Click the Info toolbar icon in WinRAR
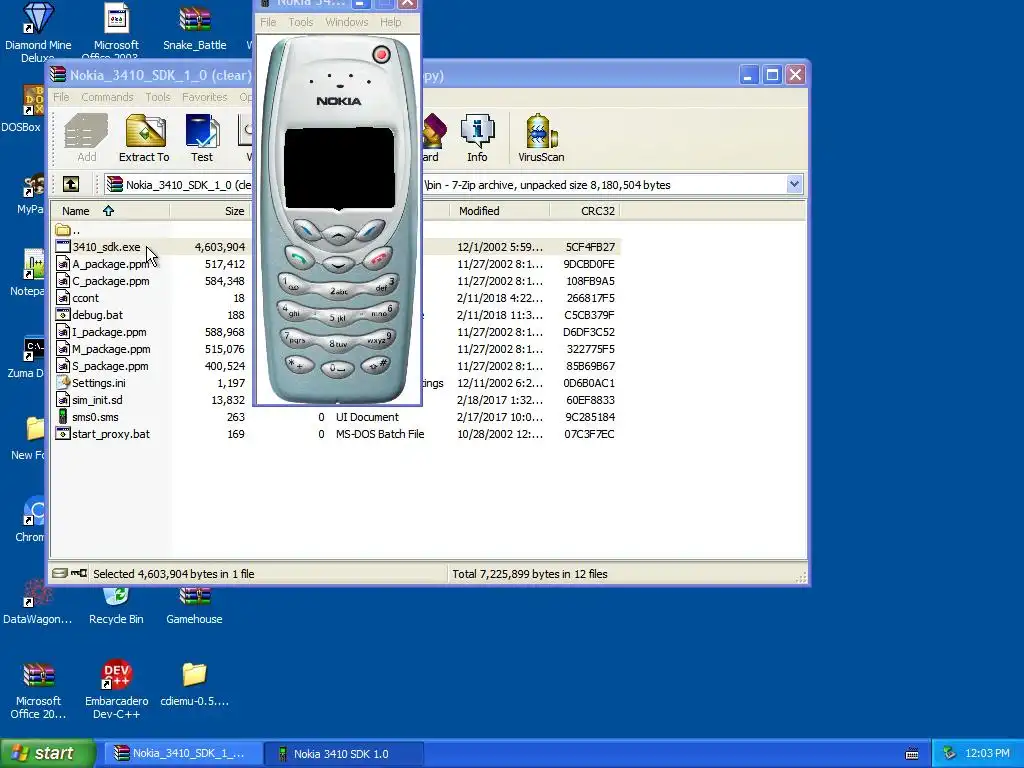Viewport: 1024px width, 768px height. (x=477, y=138)
